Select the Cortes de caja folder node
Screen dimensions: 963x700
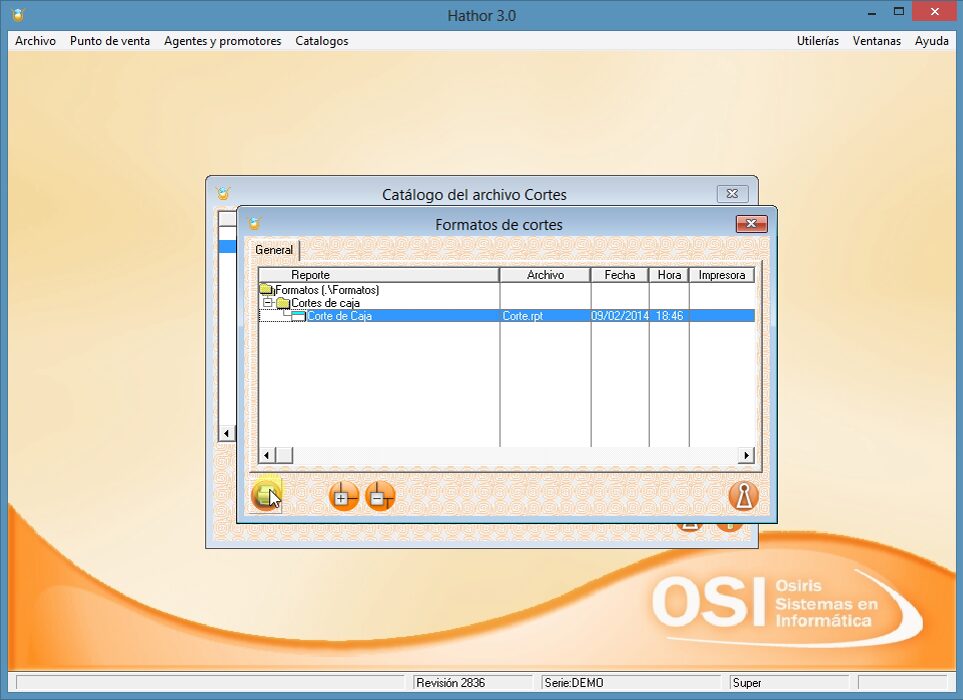(325, 303)
